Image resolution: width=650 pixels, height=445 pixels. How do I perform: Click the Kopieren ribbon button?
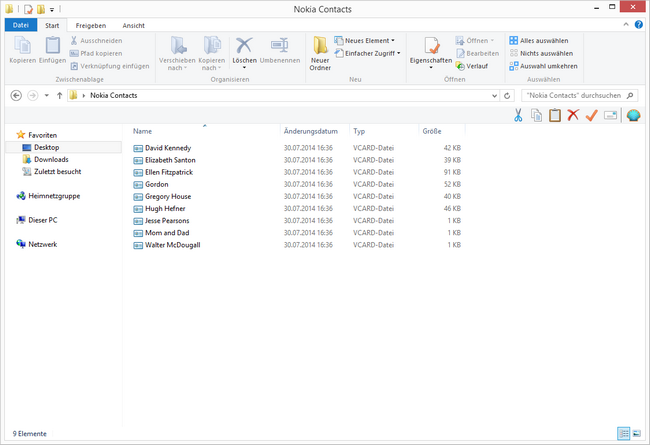pyautogui.click(x=22, y=50)
